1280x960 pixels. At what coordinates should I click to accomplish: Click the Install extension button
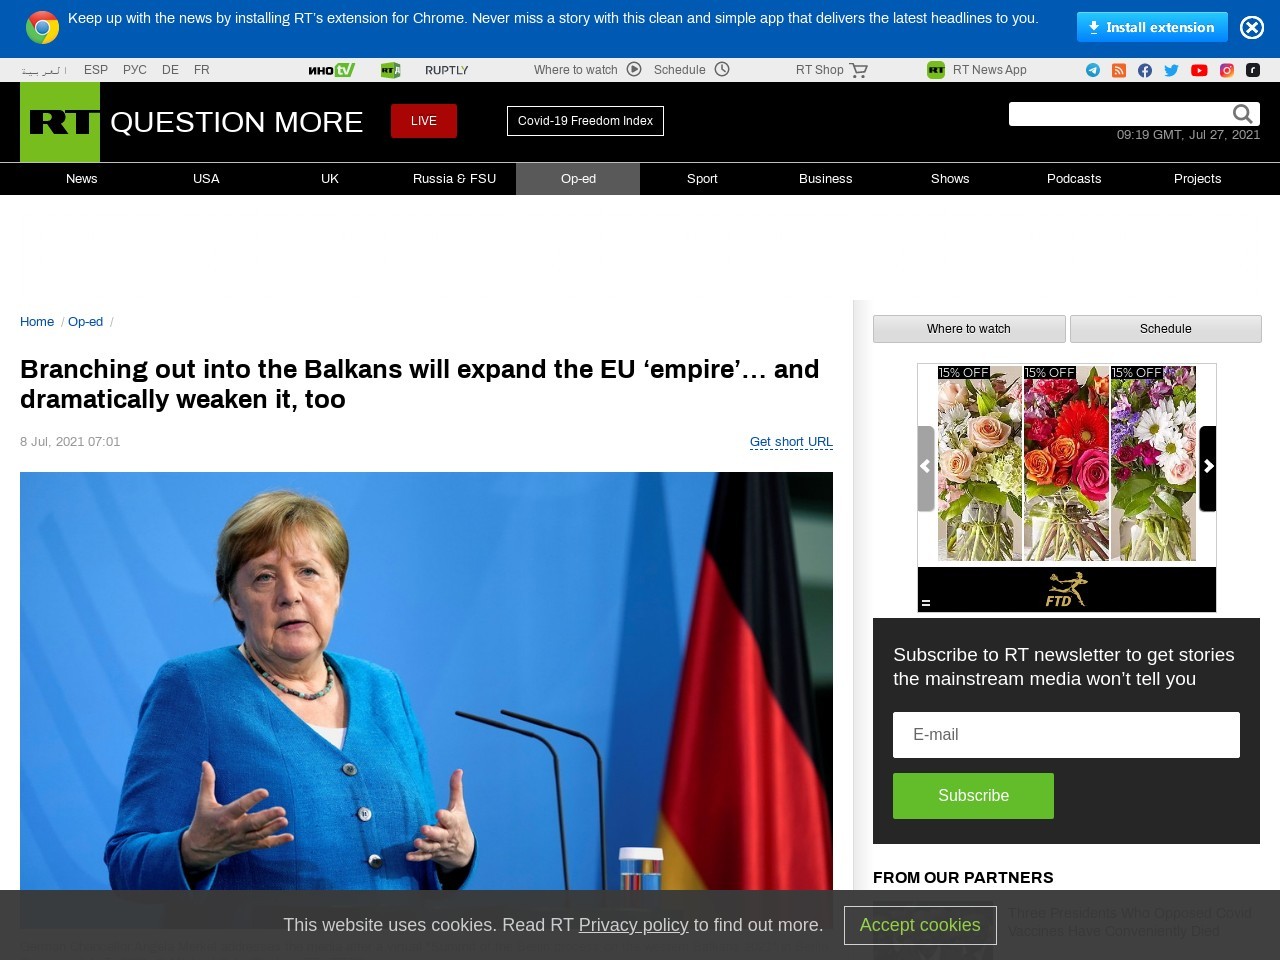[x=1152, y=27]
